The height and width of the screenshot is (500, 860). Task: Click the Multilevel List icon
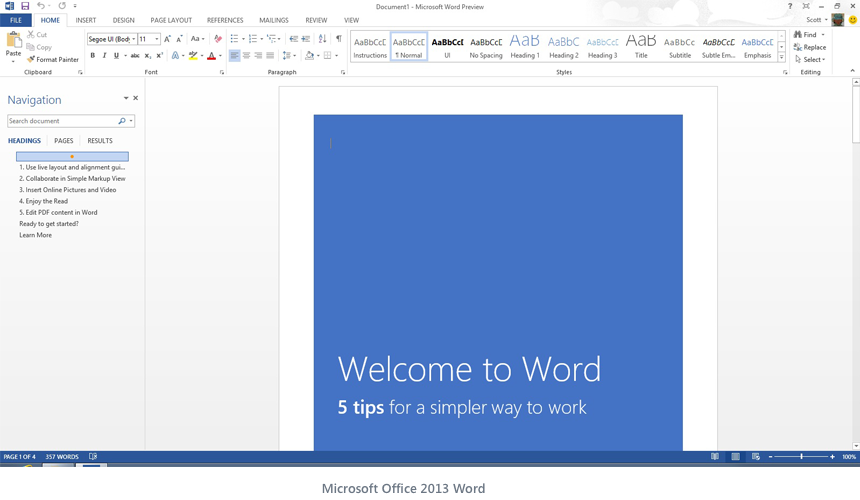point(271,39)
